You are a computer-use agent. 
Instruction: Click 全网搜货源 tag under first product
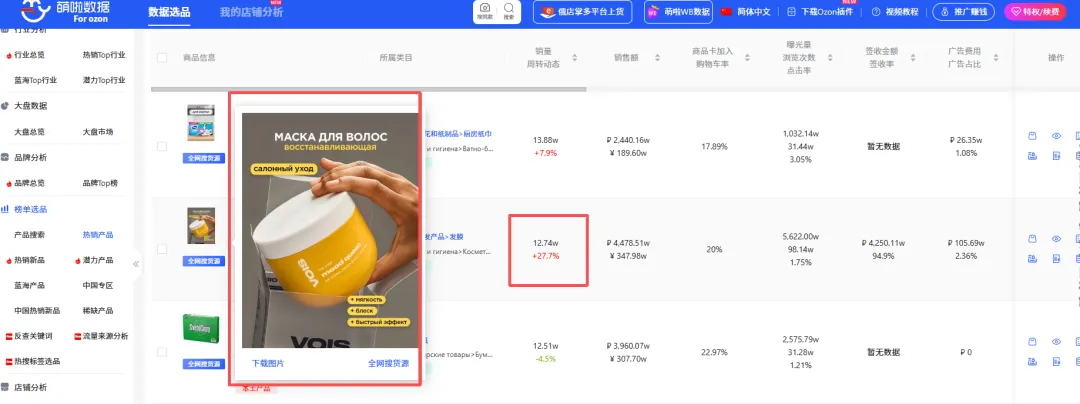click(204, 158)
